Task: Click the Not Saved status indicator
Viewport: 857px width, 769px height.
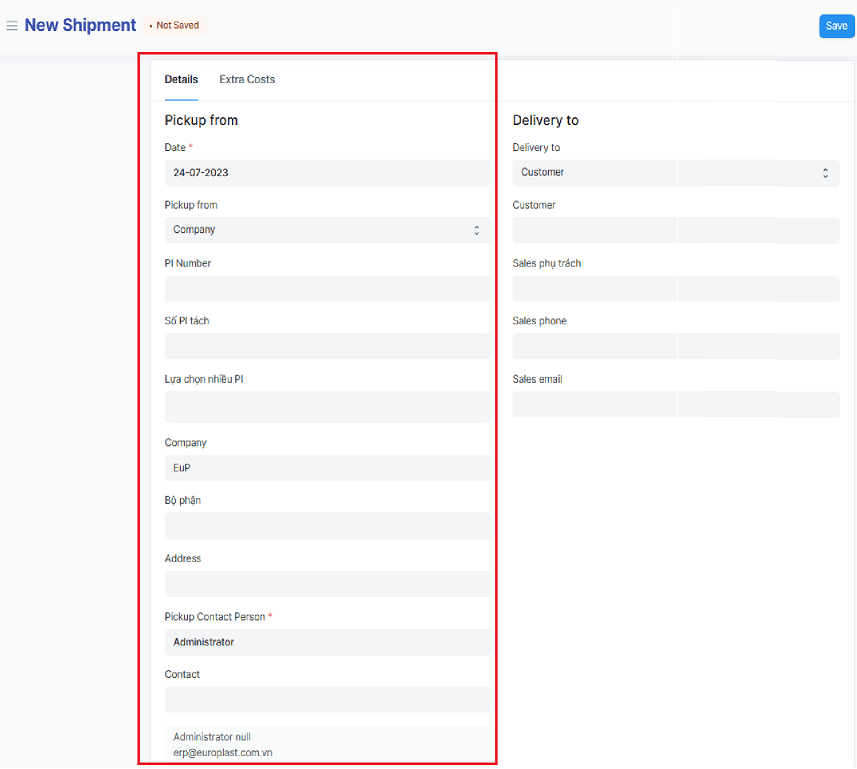Action: tap(175, 26)
